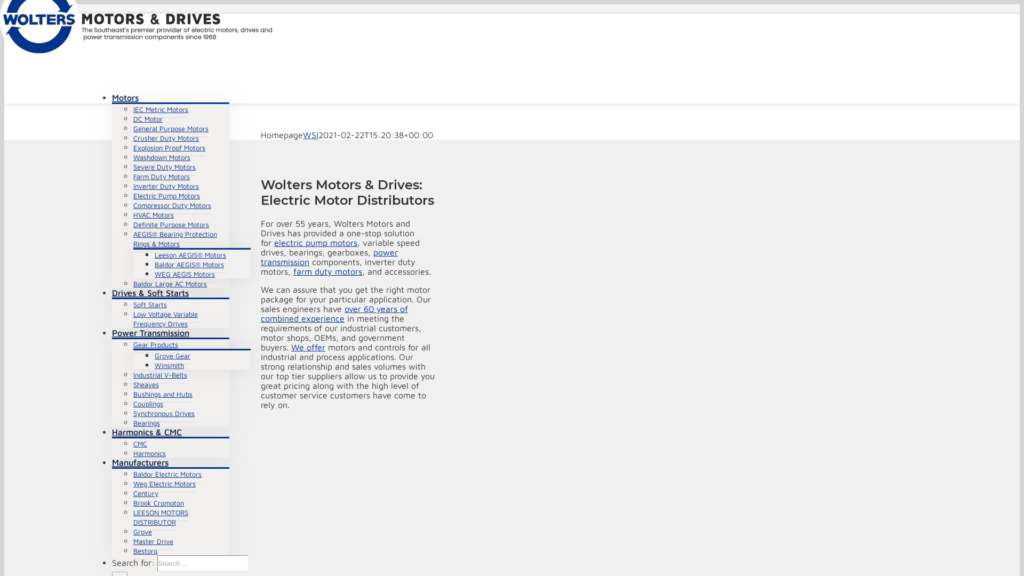Follow the power transmission text link

329,257
